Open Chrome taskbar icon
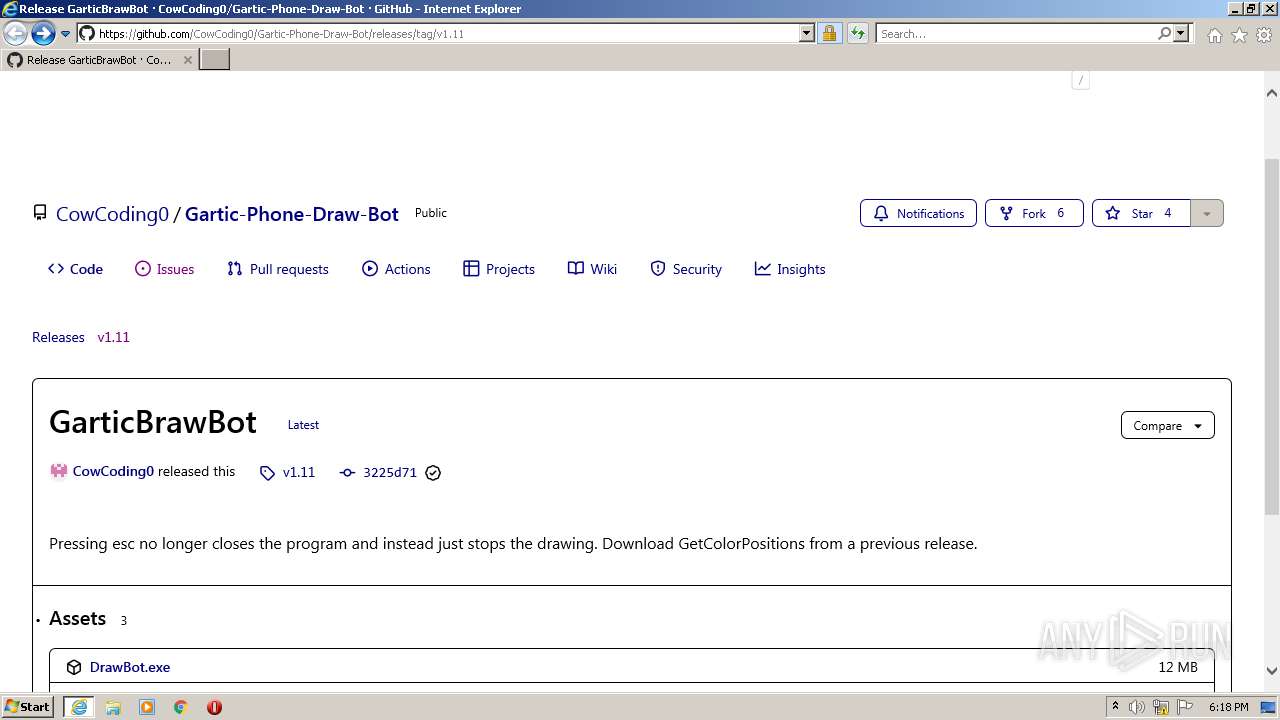 coord(181,707)
